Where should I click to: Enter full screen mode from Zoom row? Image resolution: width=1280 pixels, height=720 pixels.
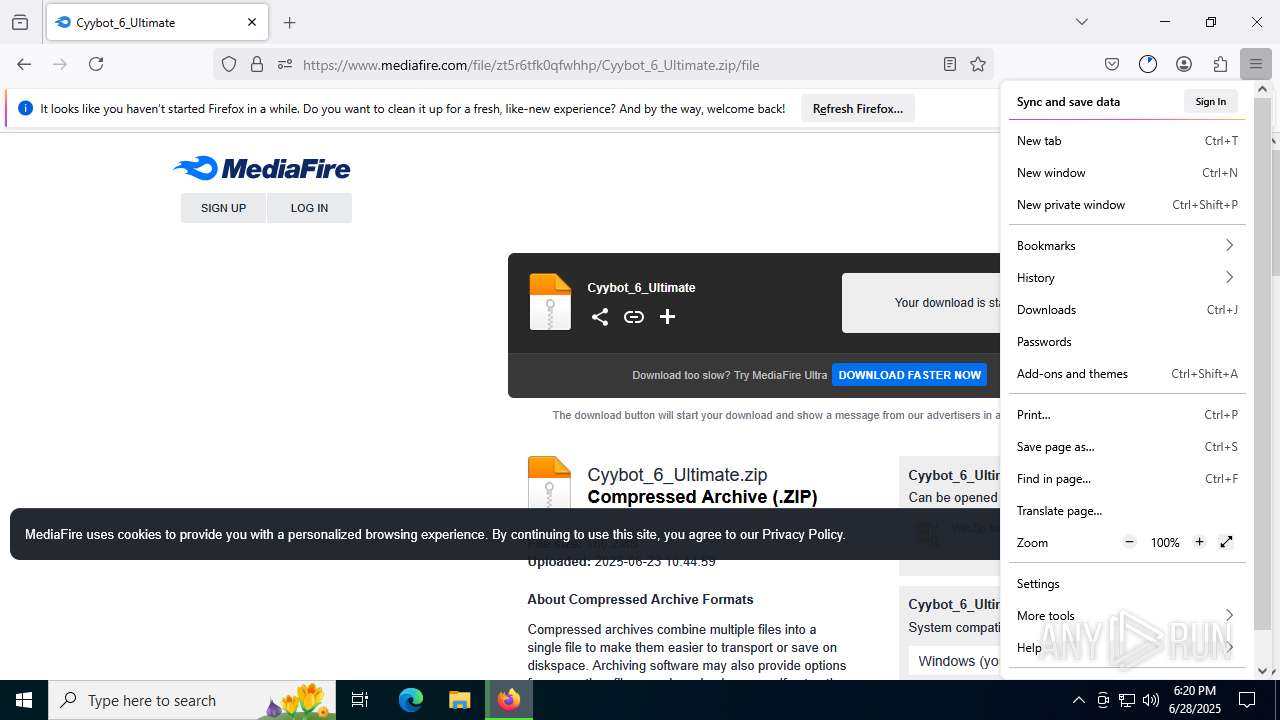[1227, 542]
